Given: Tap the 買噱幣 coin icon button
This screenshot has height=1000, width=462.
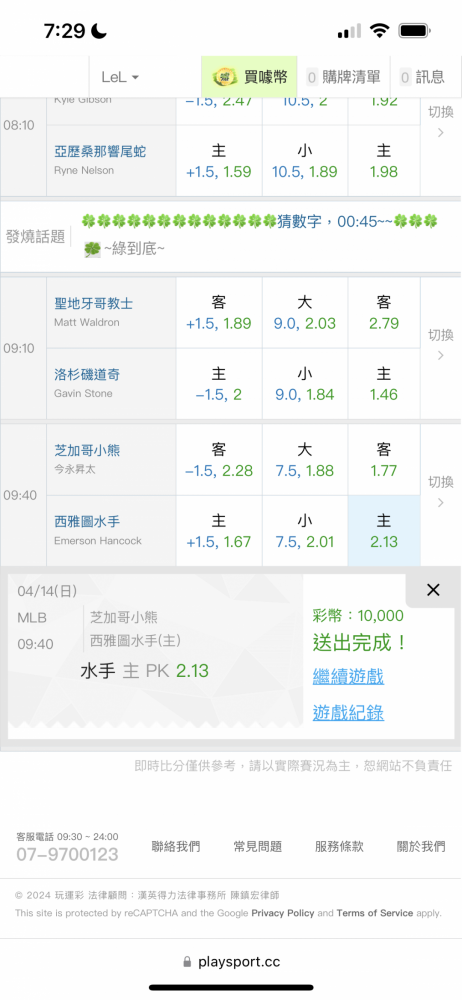Looking at the screenshot, I should tap(225, 77).
